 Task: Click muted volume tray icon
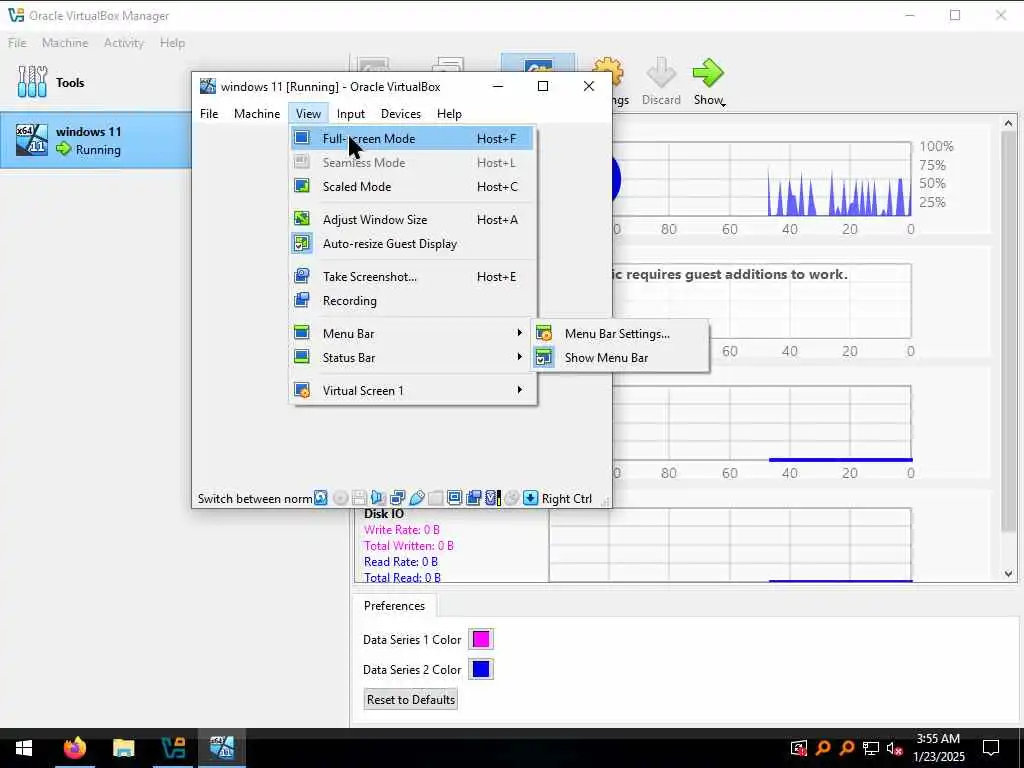(x=895, y=748)
